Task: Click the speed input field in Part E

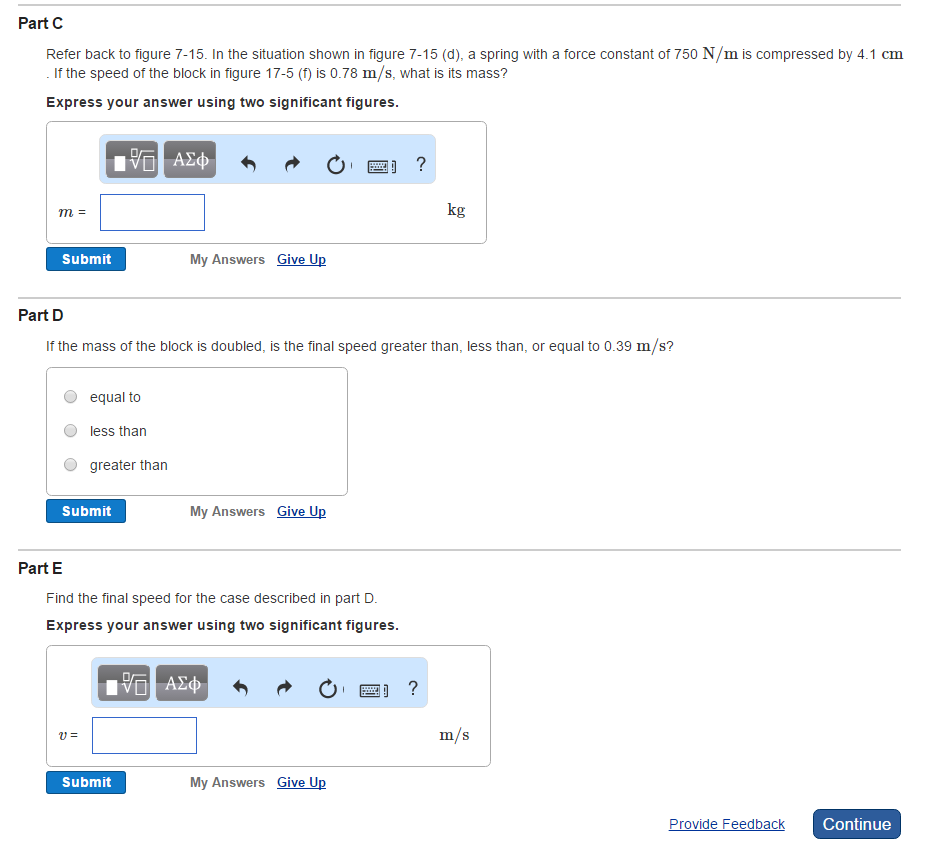Action: (144, 734)
